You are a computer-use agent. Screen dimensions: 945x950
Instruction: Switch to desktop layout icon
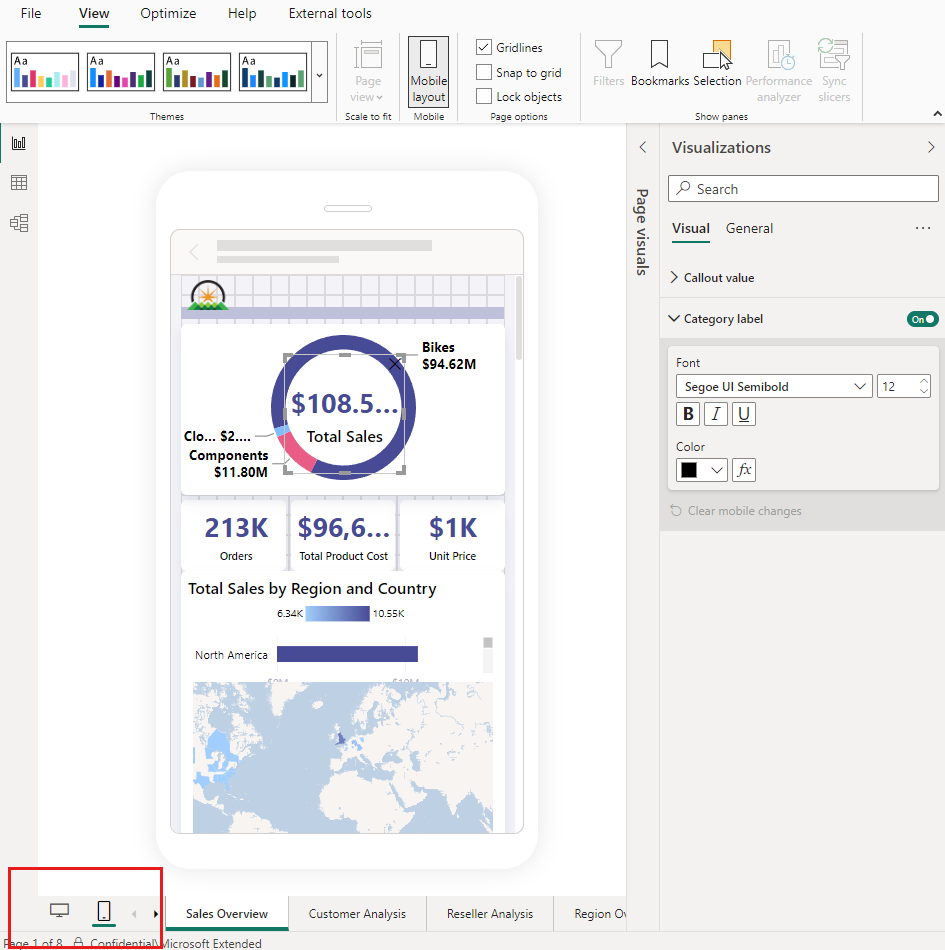pos(60,910)
